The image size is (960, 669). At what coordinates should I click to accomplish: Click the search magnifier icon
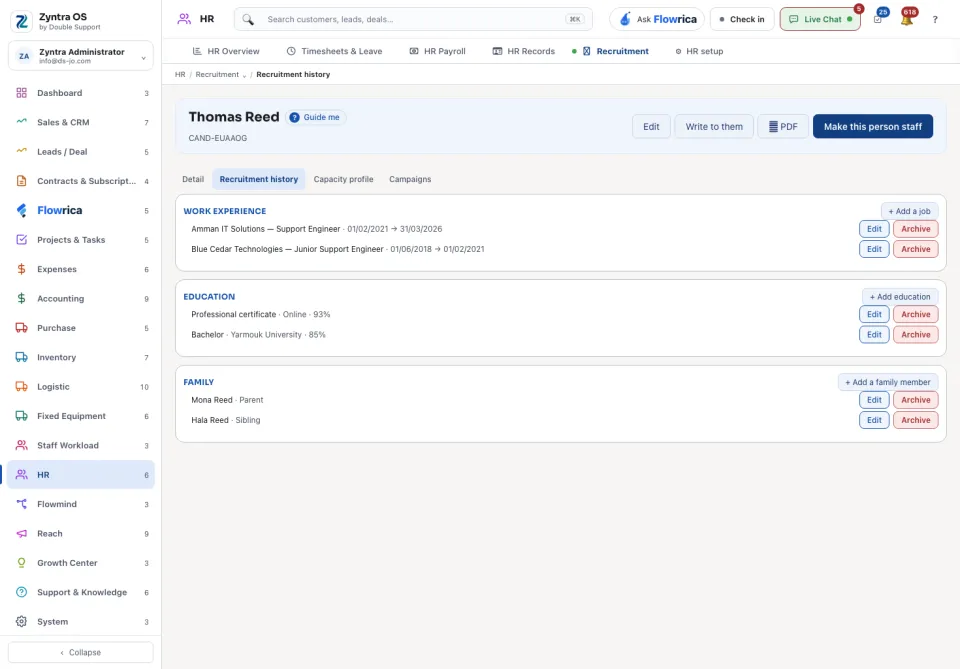click(248, 19)
